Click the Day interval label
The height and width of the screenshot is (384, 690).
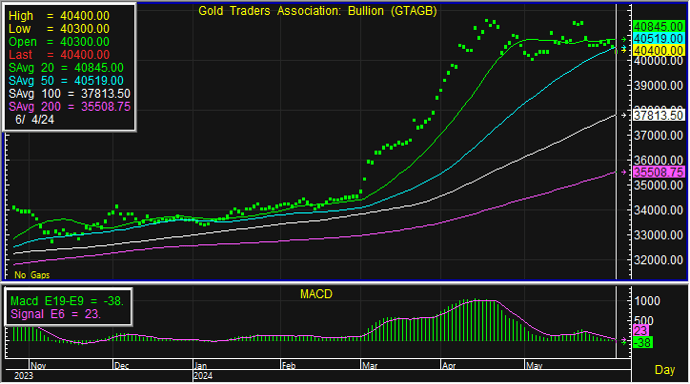(x=665, y=370)
